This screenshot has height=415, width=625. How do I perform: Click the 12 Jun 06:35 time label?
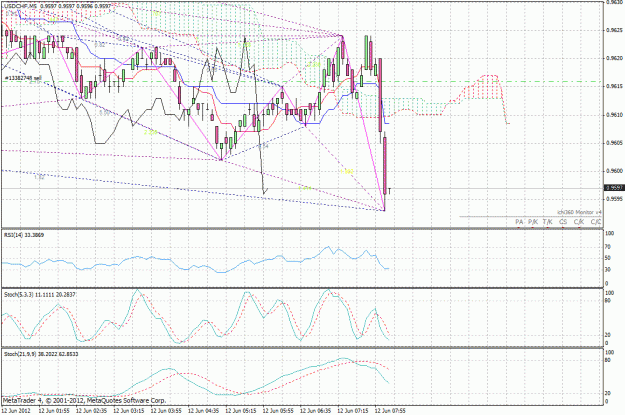(316, 410)
